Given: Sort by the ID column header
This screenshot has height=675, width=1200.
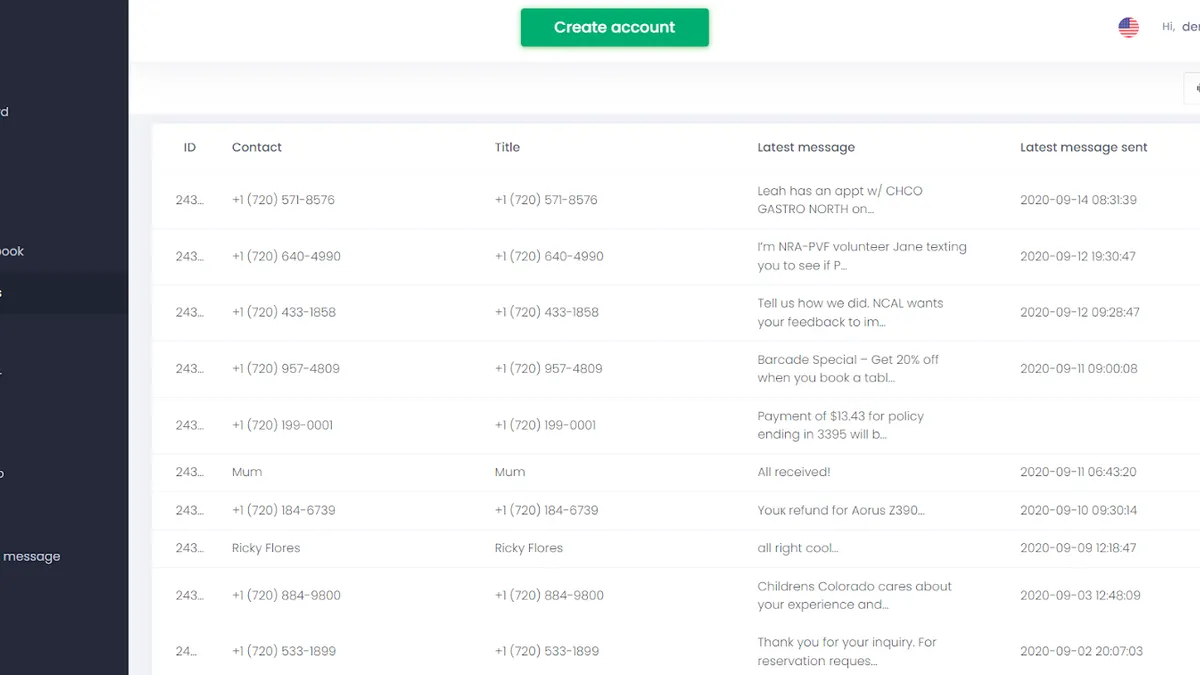Looking at the screenshot, I should point(190,147).
